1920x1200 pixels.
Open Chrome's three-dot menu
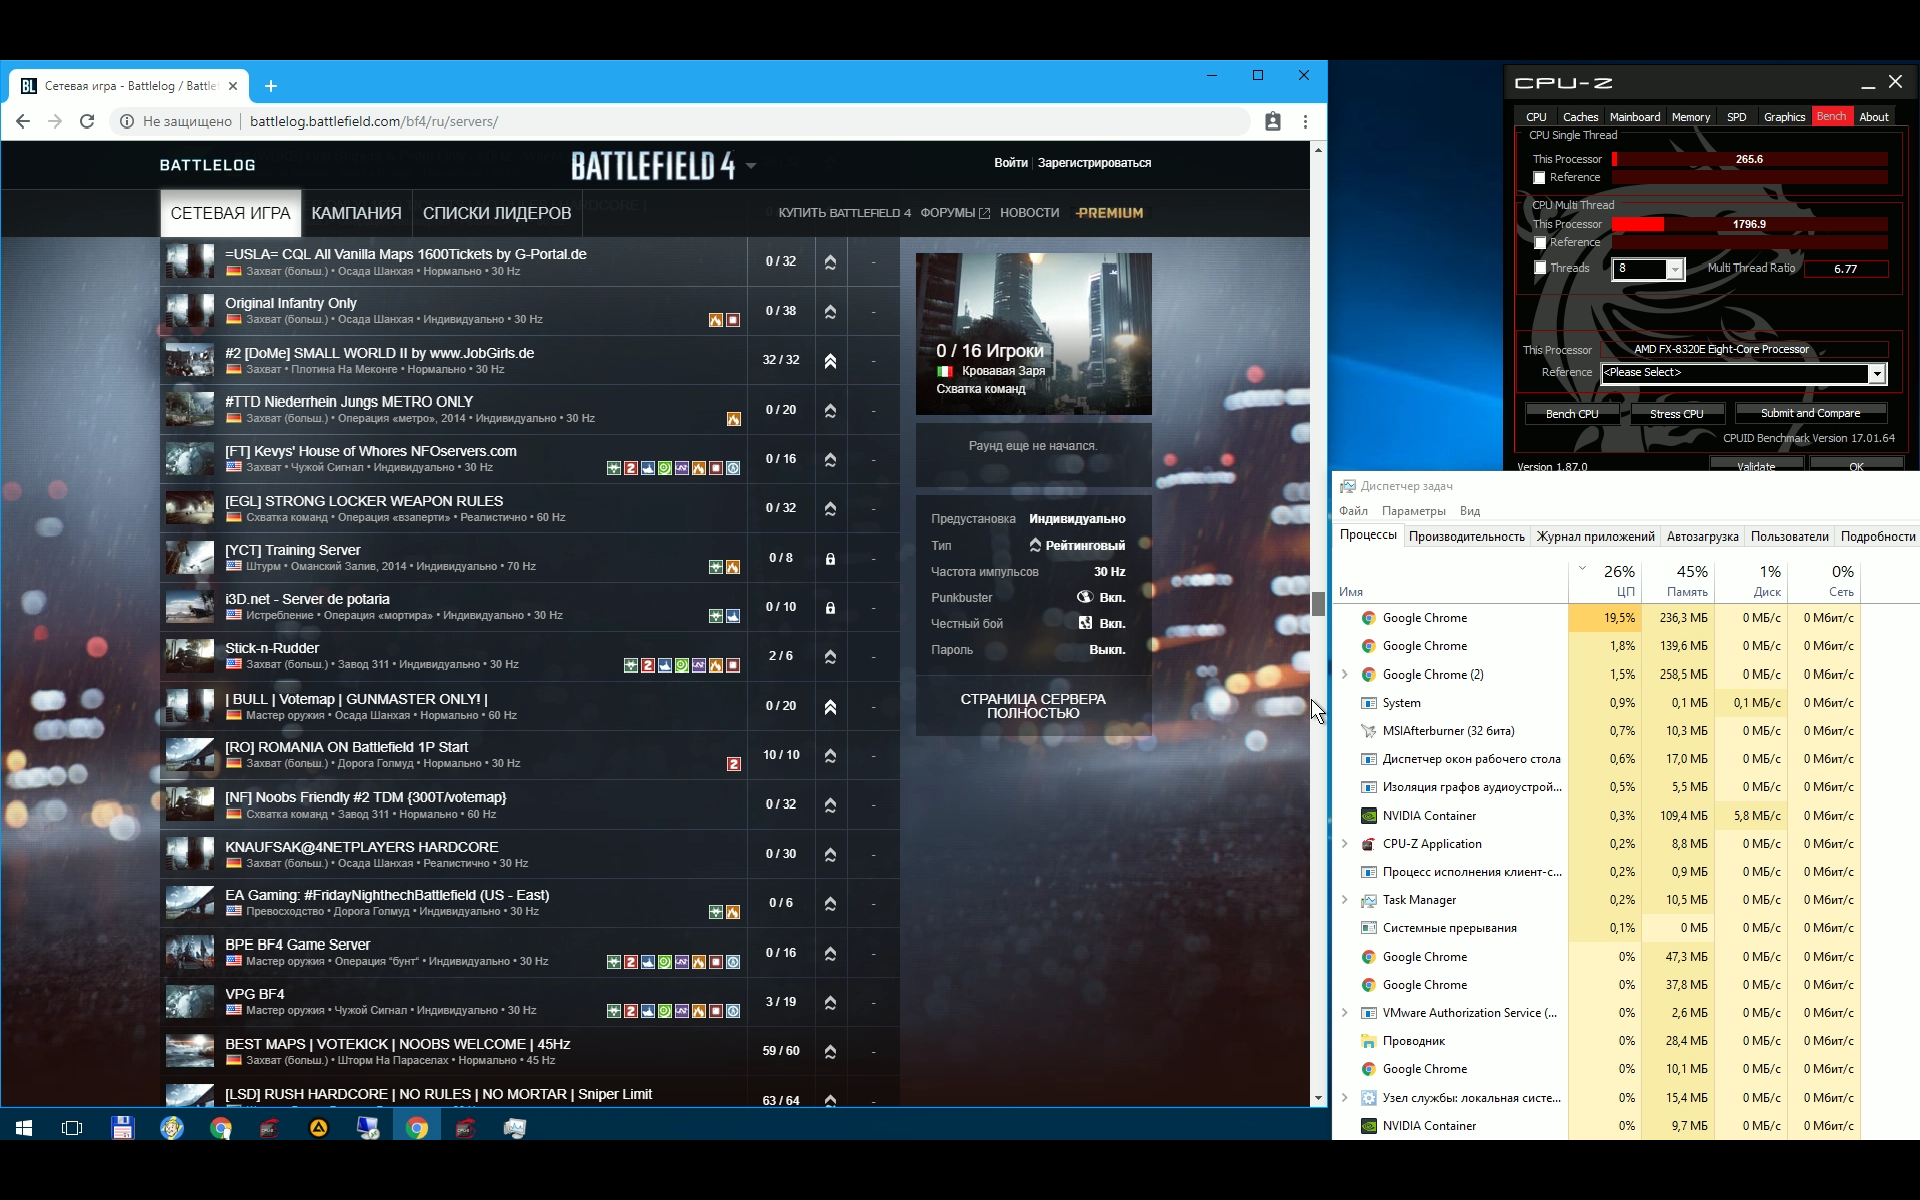click(x=1305, y=121)
